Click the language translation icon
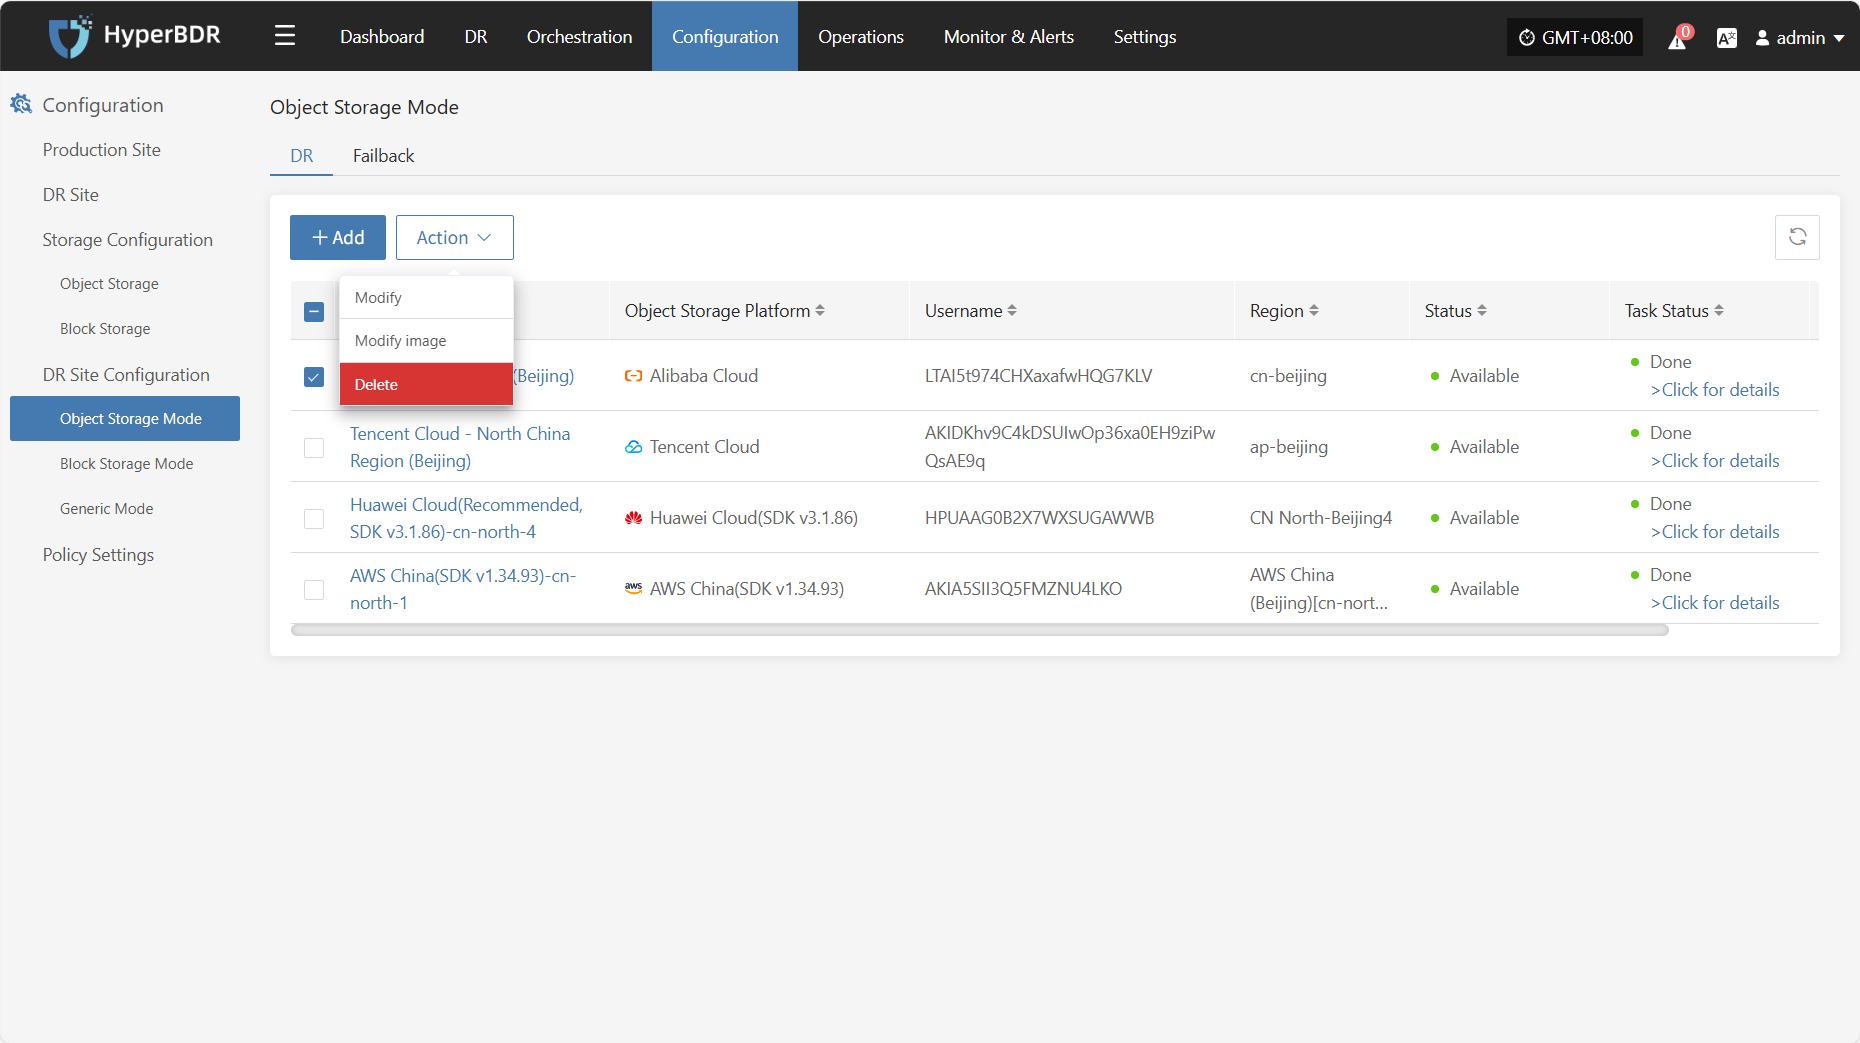 [1726, 38]
